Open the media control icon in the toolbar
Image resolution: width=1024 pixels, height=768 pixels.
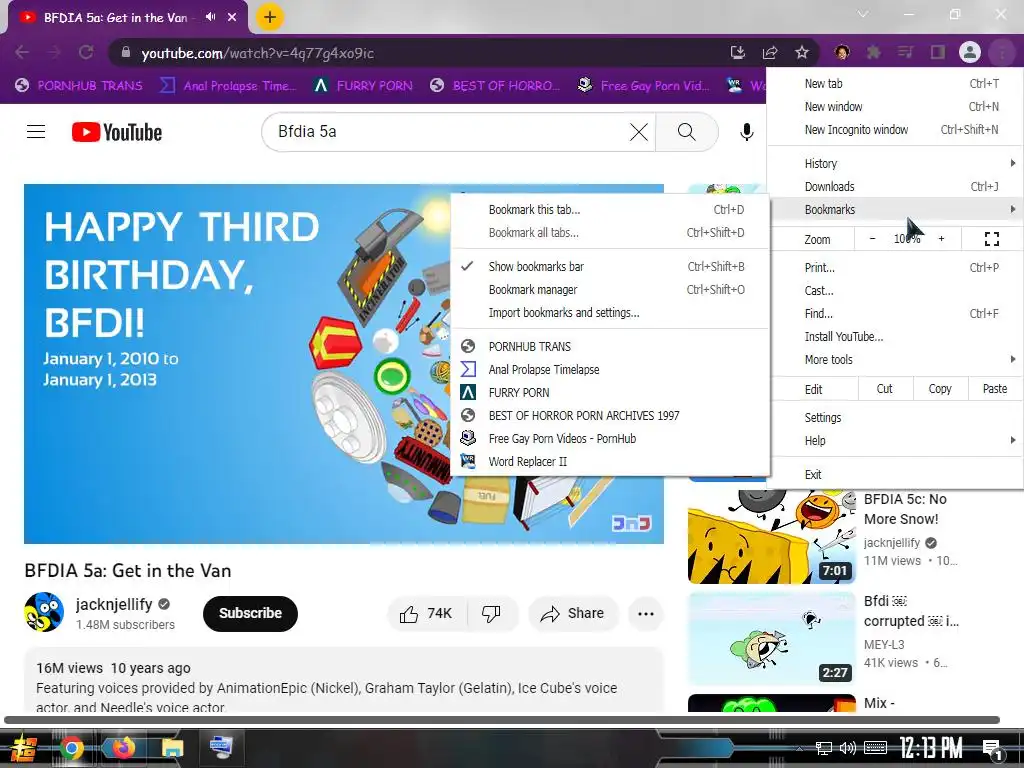pyautogui.click(x=905, y=52)
